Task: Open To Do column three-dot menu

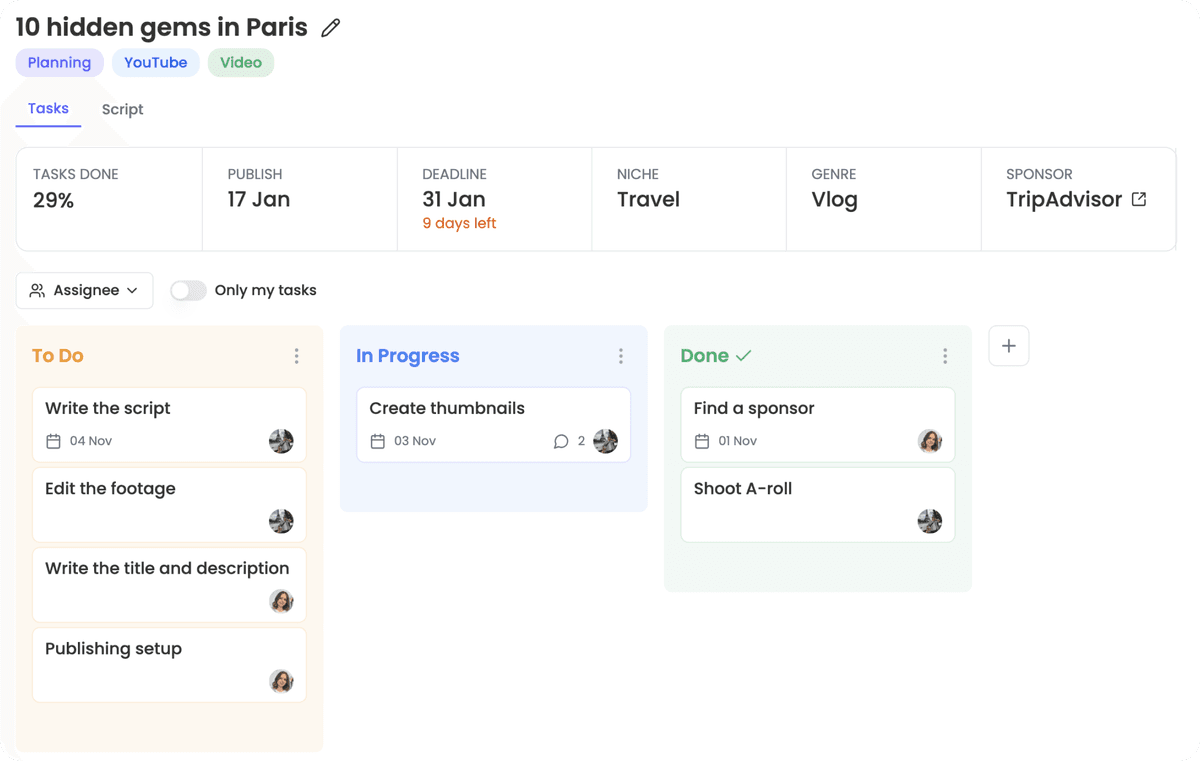Action: coord(296,356)
